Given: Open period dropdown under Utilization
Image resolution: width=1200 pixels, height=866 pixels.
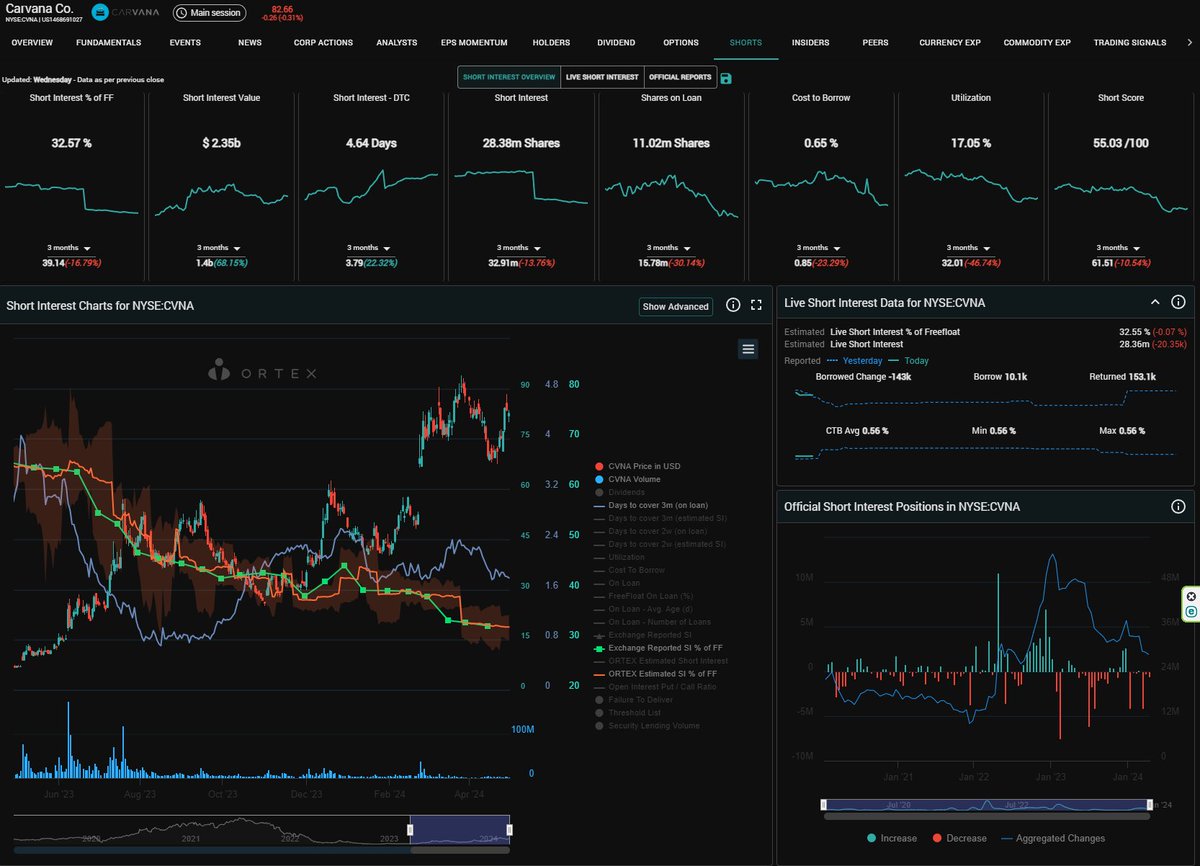Looking at the screenshot, I should click(969, 247).
